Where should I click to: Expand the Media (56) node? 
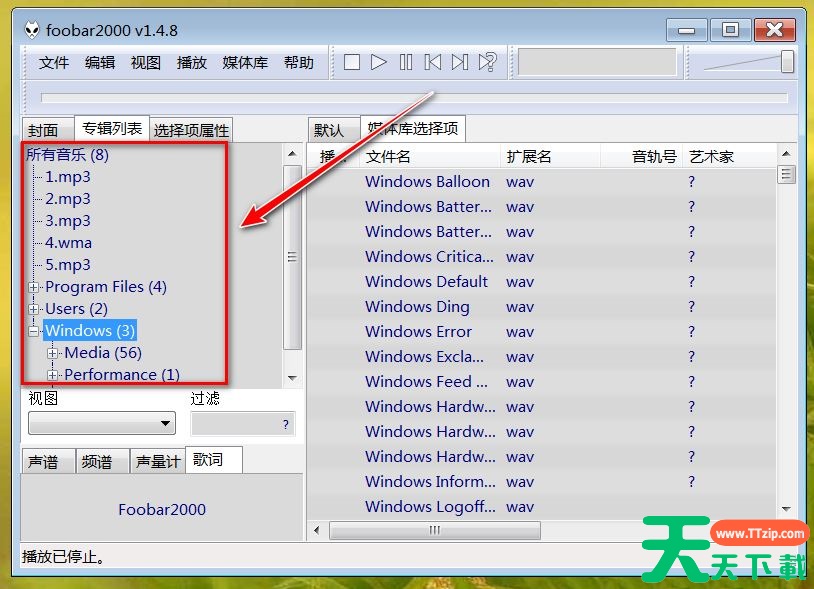(x=52, y=353)
